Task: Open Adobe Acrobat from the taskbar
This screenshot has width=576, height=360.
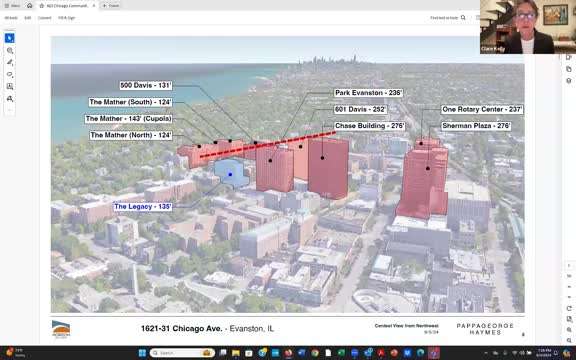Action: tap(381, 353)
